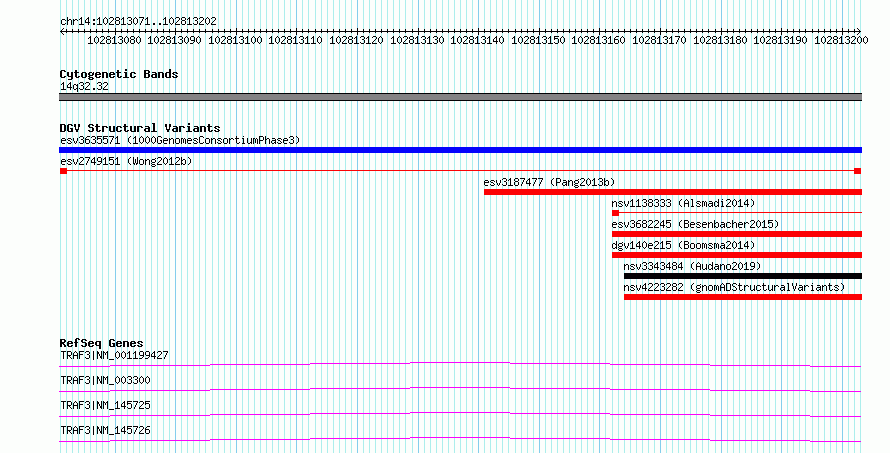Screen dimensions: 890x453
Task: Open variant label dgv140e215 (Boomsma2014)
Action: (683, 245)
